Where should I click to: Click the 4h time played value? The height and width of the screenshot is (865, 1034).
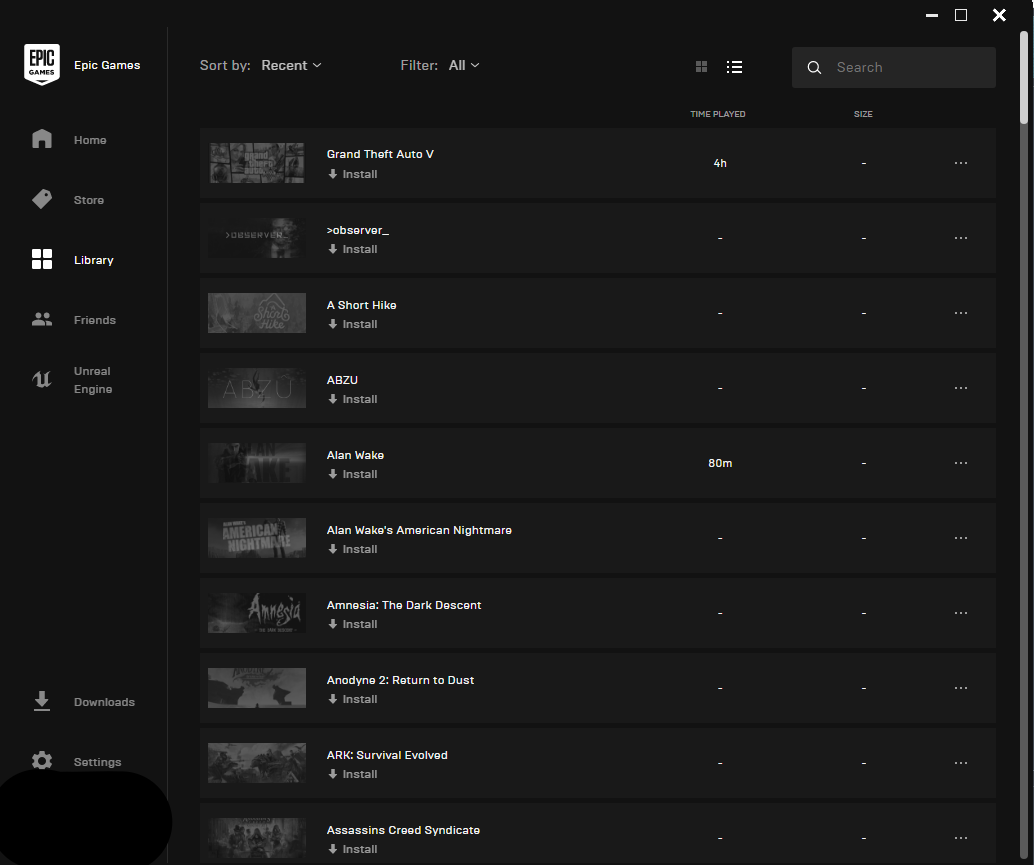719,163
